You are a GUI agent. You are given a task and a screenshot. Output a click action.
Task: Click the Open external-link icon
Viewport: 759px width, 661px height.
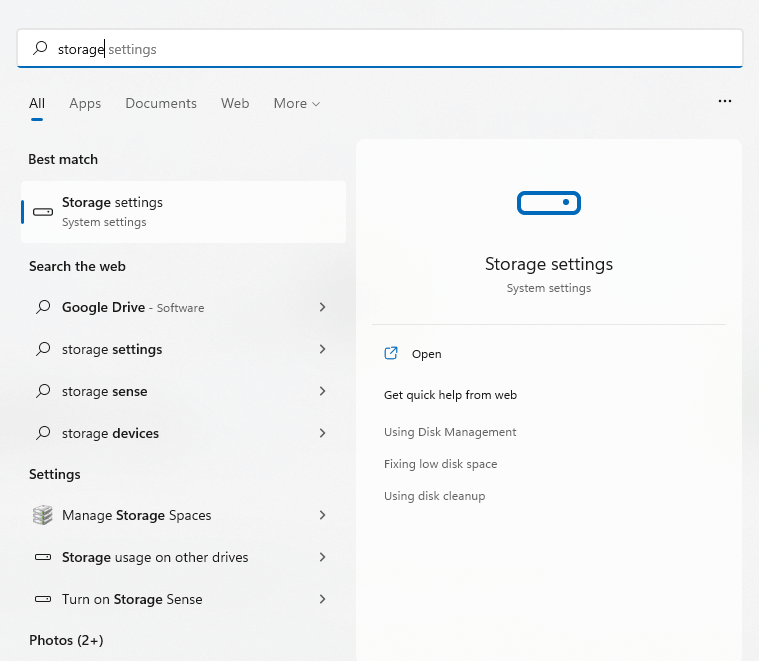click(391, 354)
